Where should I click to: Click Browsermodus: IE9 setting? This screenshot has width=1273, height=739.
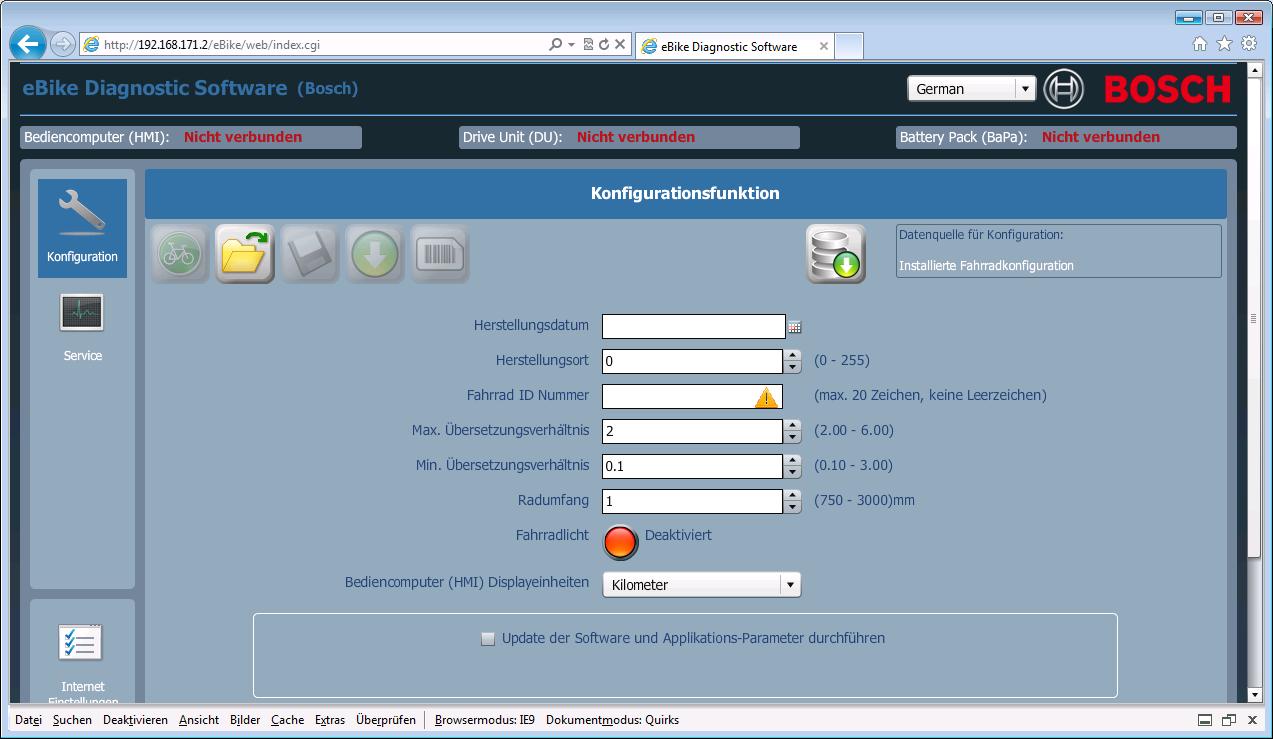coord(485,720)
